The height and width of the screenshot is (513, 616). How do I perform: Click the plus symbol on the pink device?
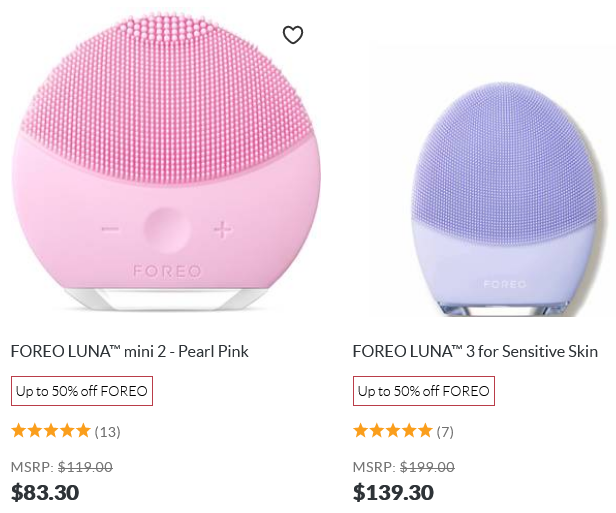[221, 230]
